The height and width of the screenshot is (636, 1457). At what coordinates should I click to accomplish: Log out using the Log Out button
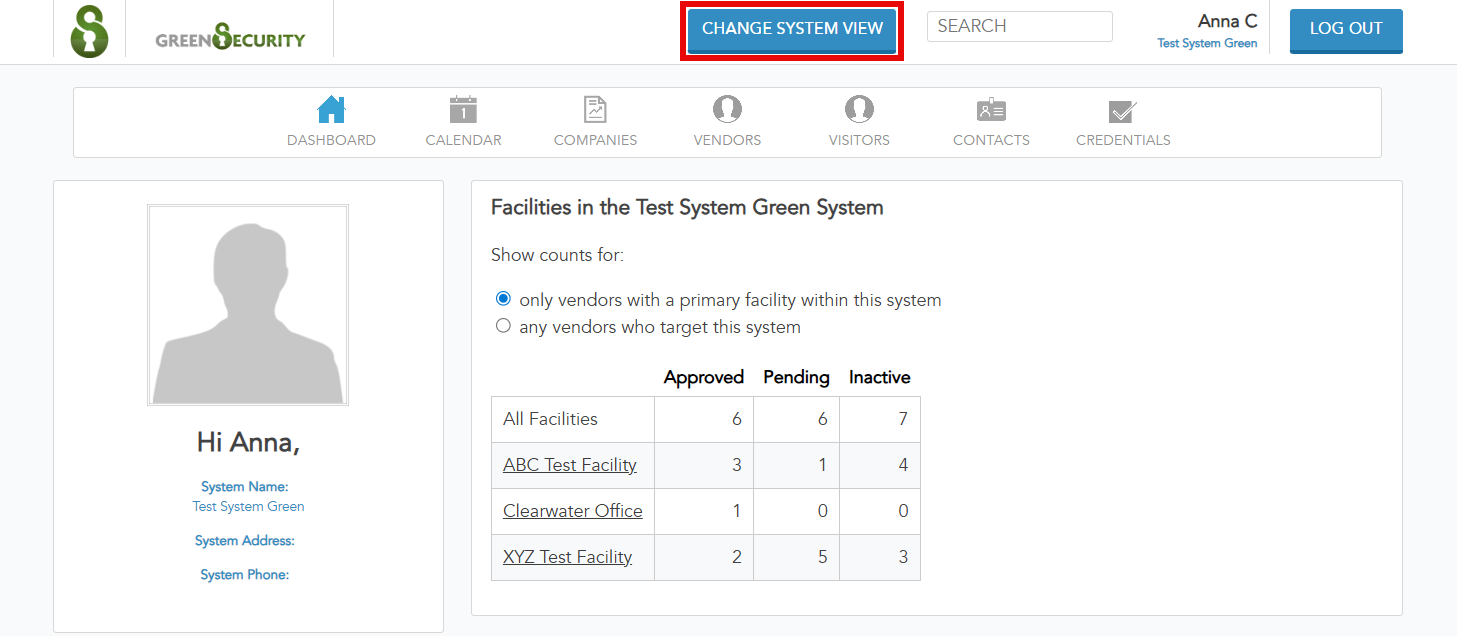click(x=1345, y=30)
